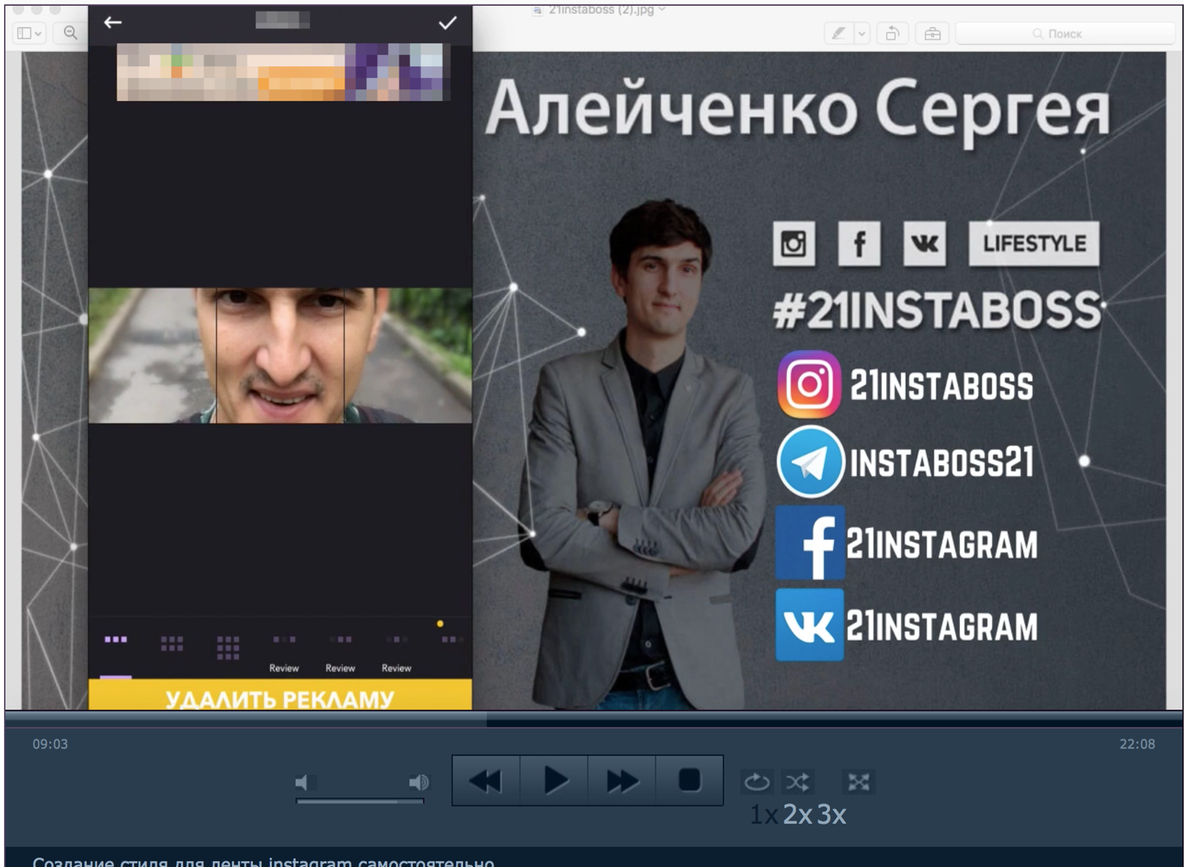Click the zoom out magnifier in Preview
Image resolution: width=1200 pixels, height=867 pixels.
[x=70, y=33]
